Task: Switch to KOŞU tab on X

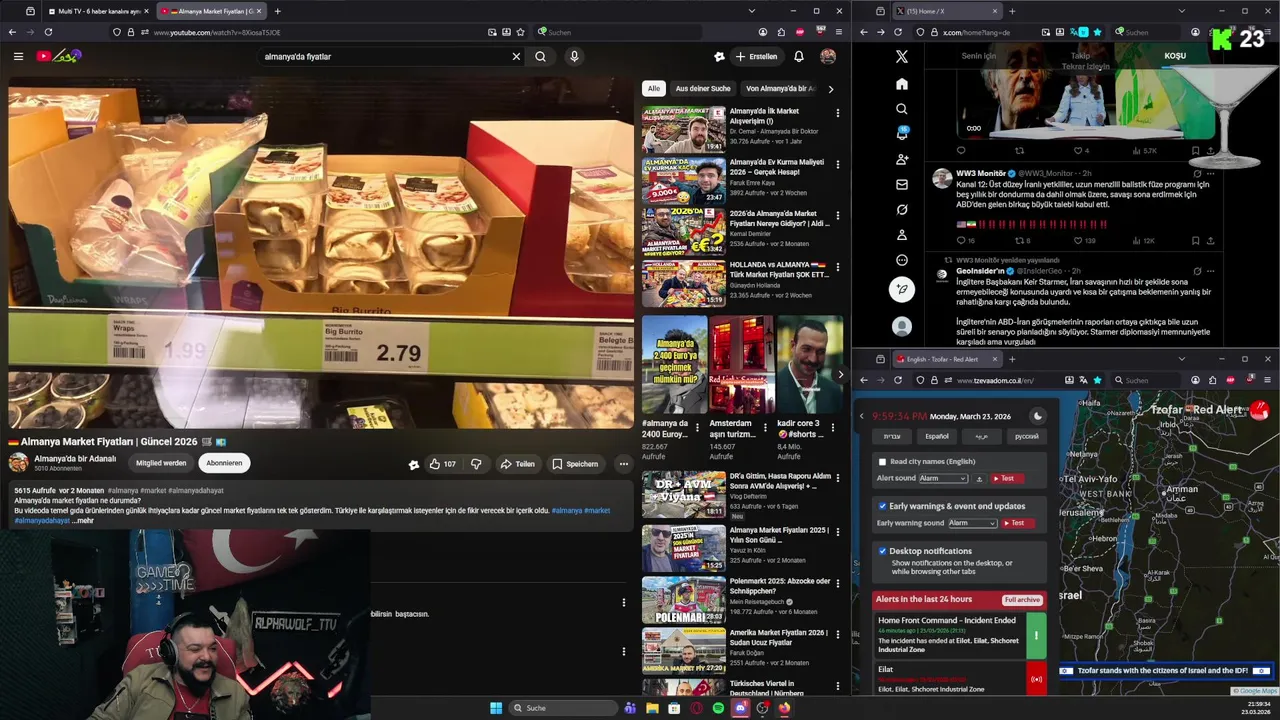Action: coord(1175,56)
